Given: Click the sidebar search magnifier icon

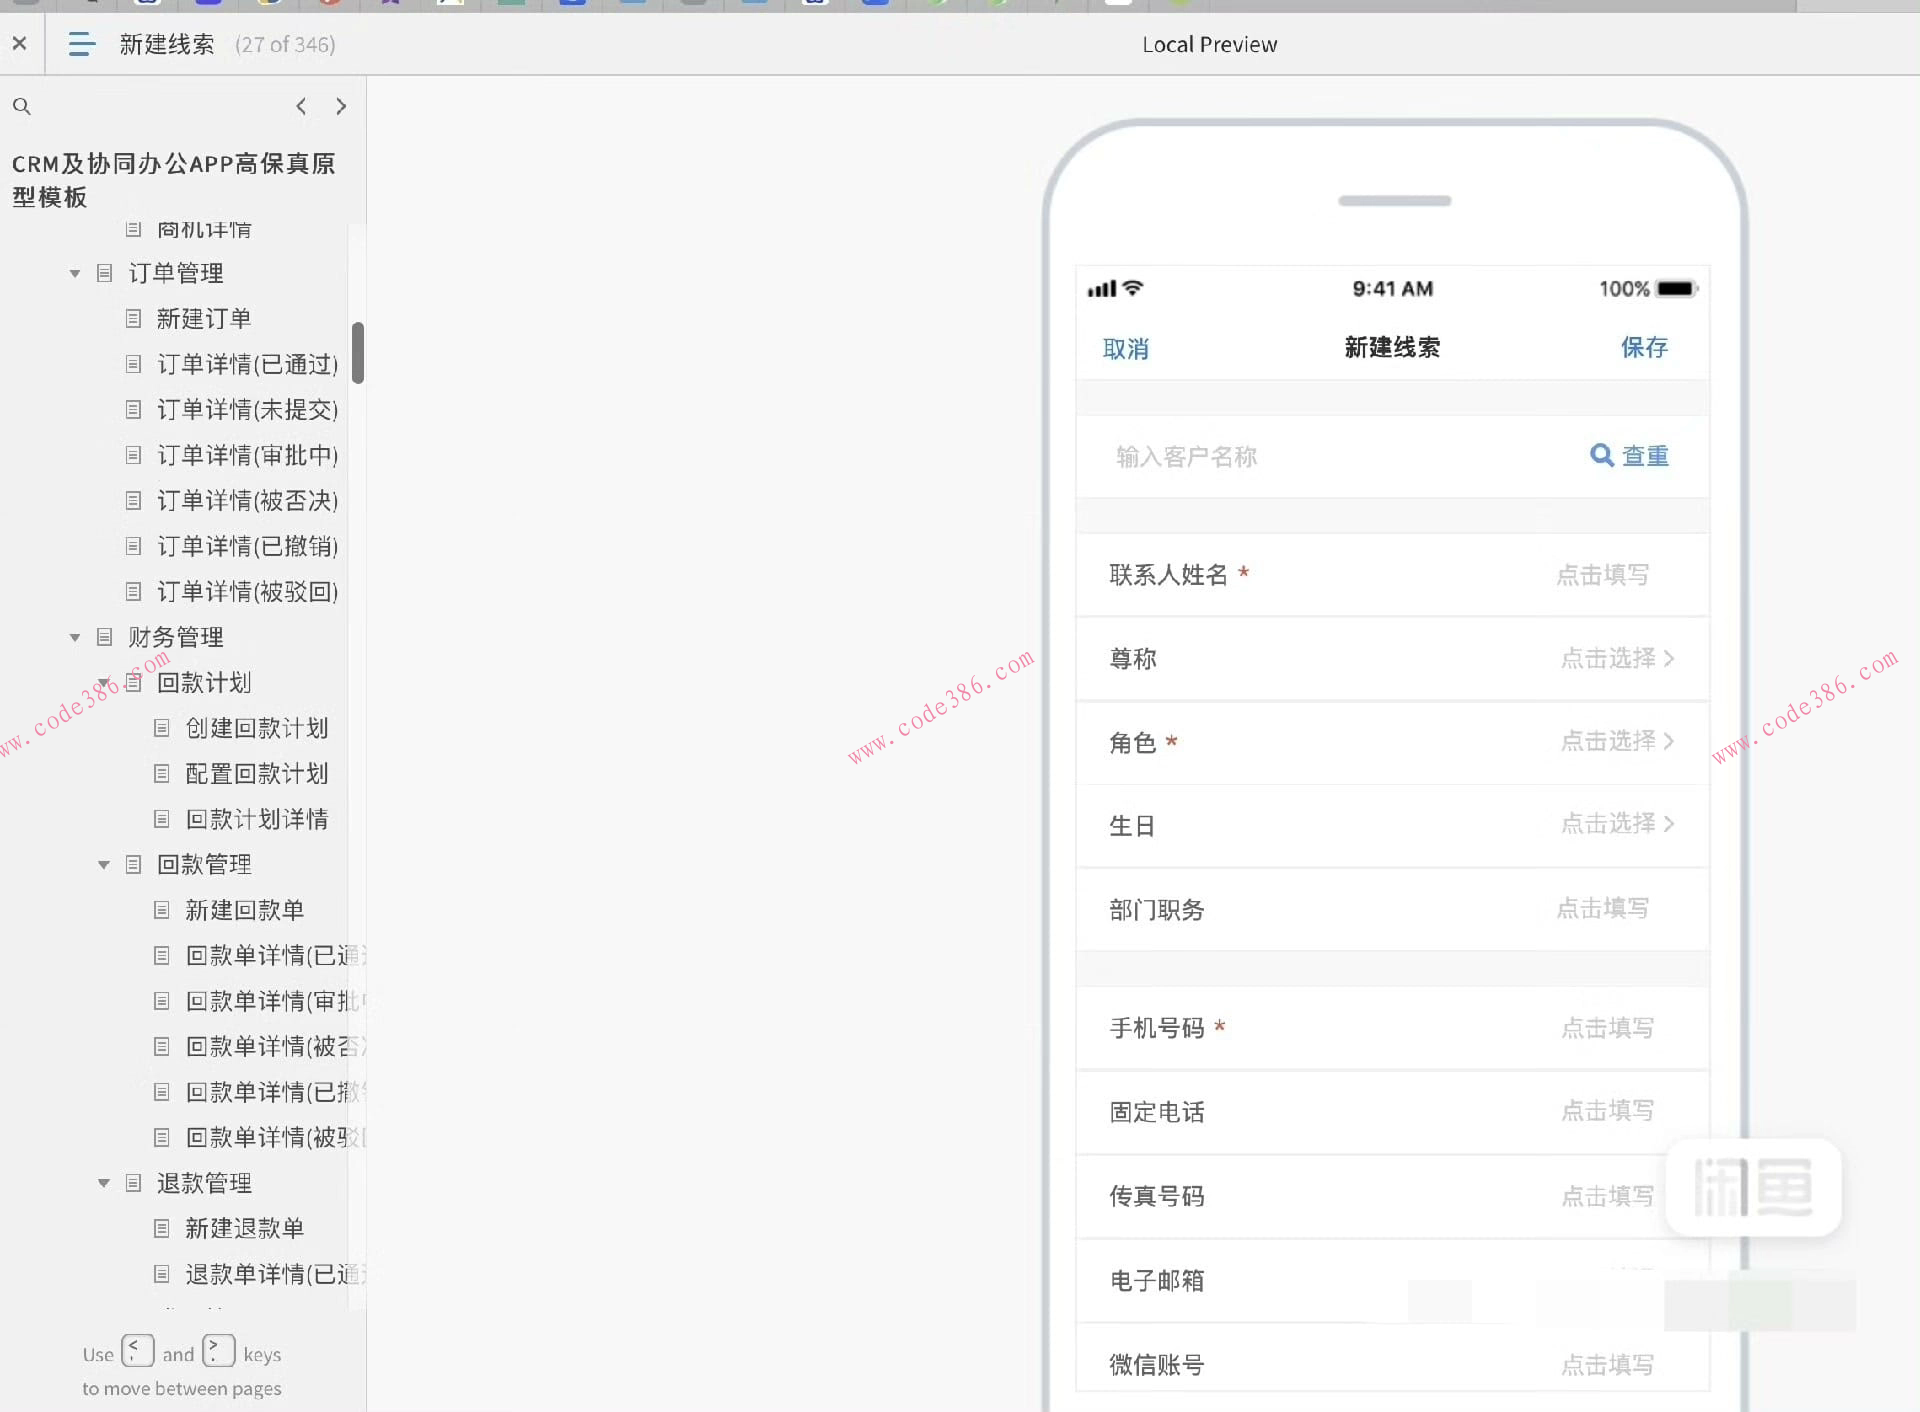Looking at the screenshot, I should tap(21, 106).
